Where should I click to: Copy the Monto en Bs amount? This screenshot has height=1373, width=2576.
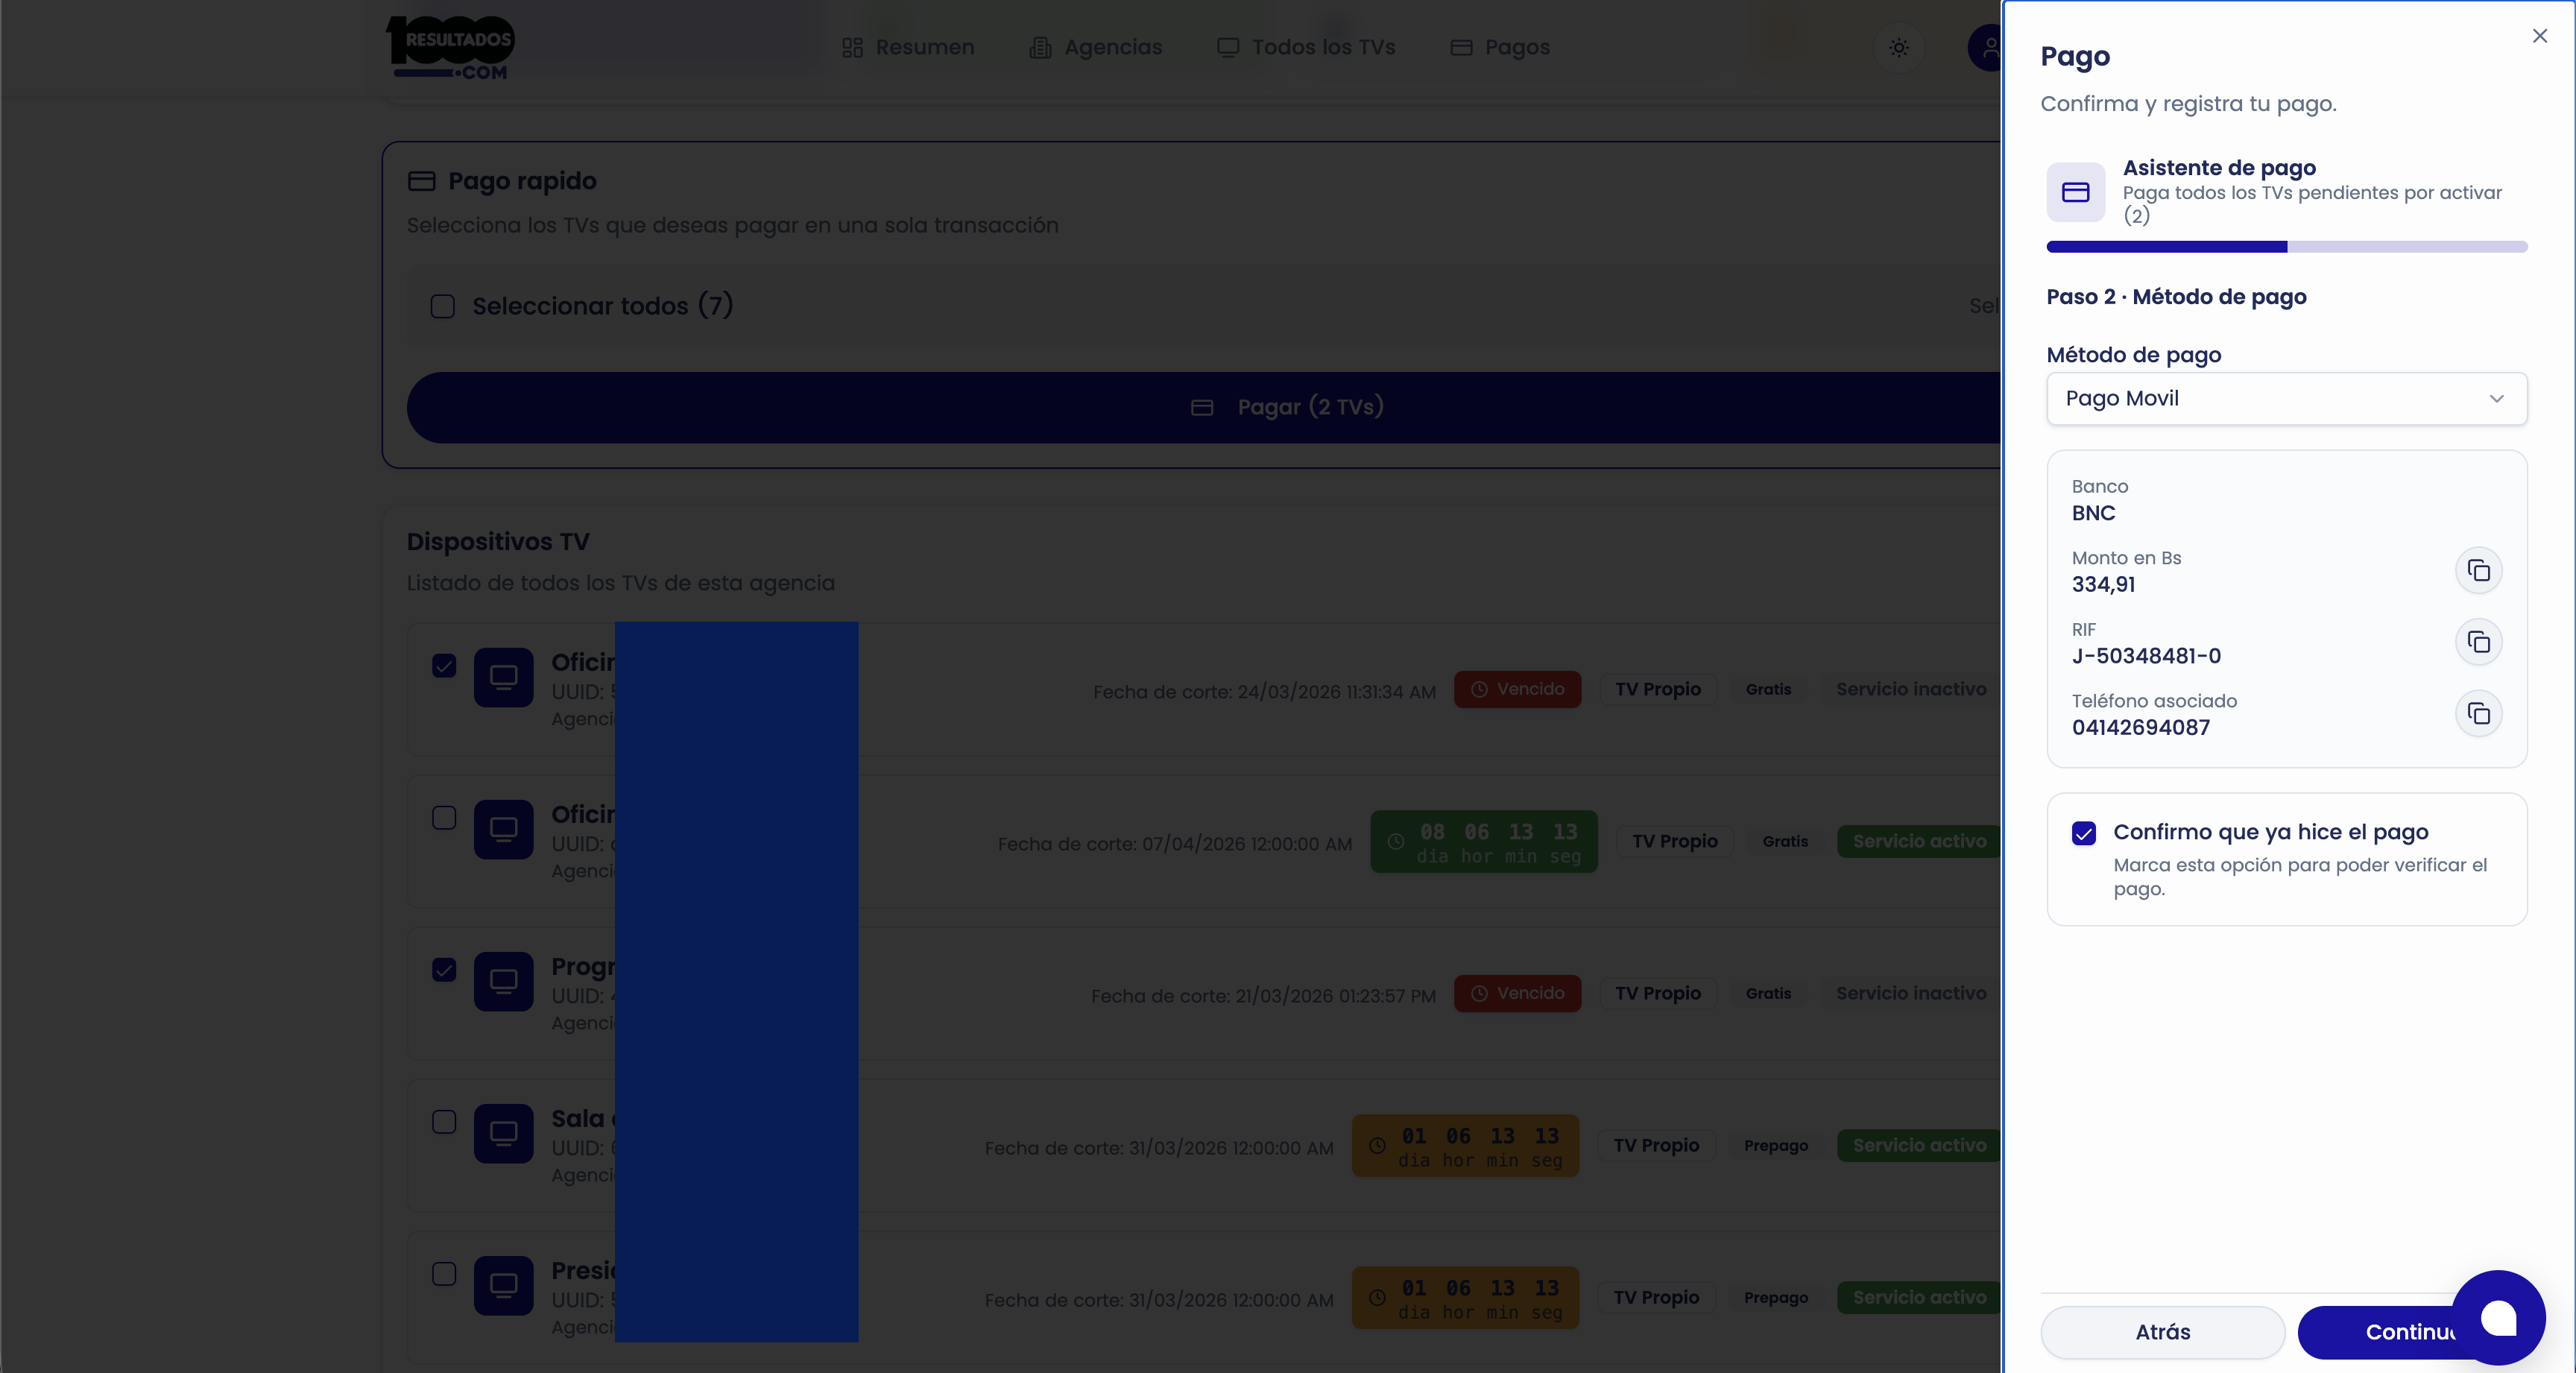[2478, 571]
